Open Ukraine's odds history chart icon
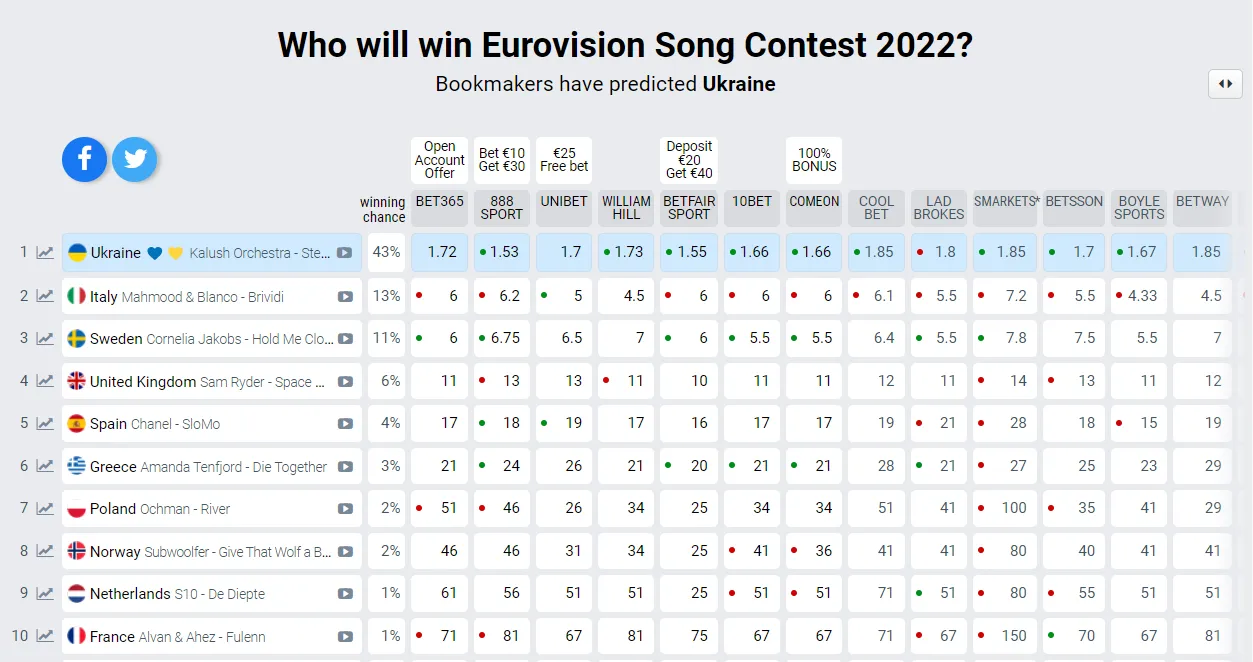 (45, 253)
